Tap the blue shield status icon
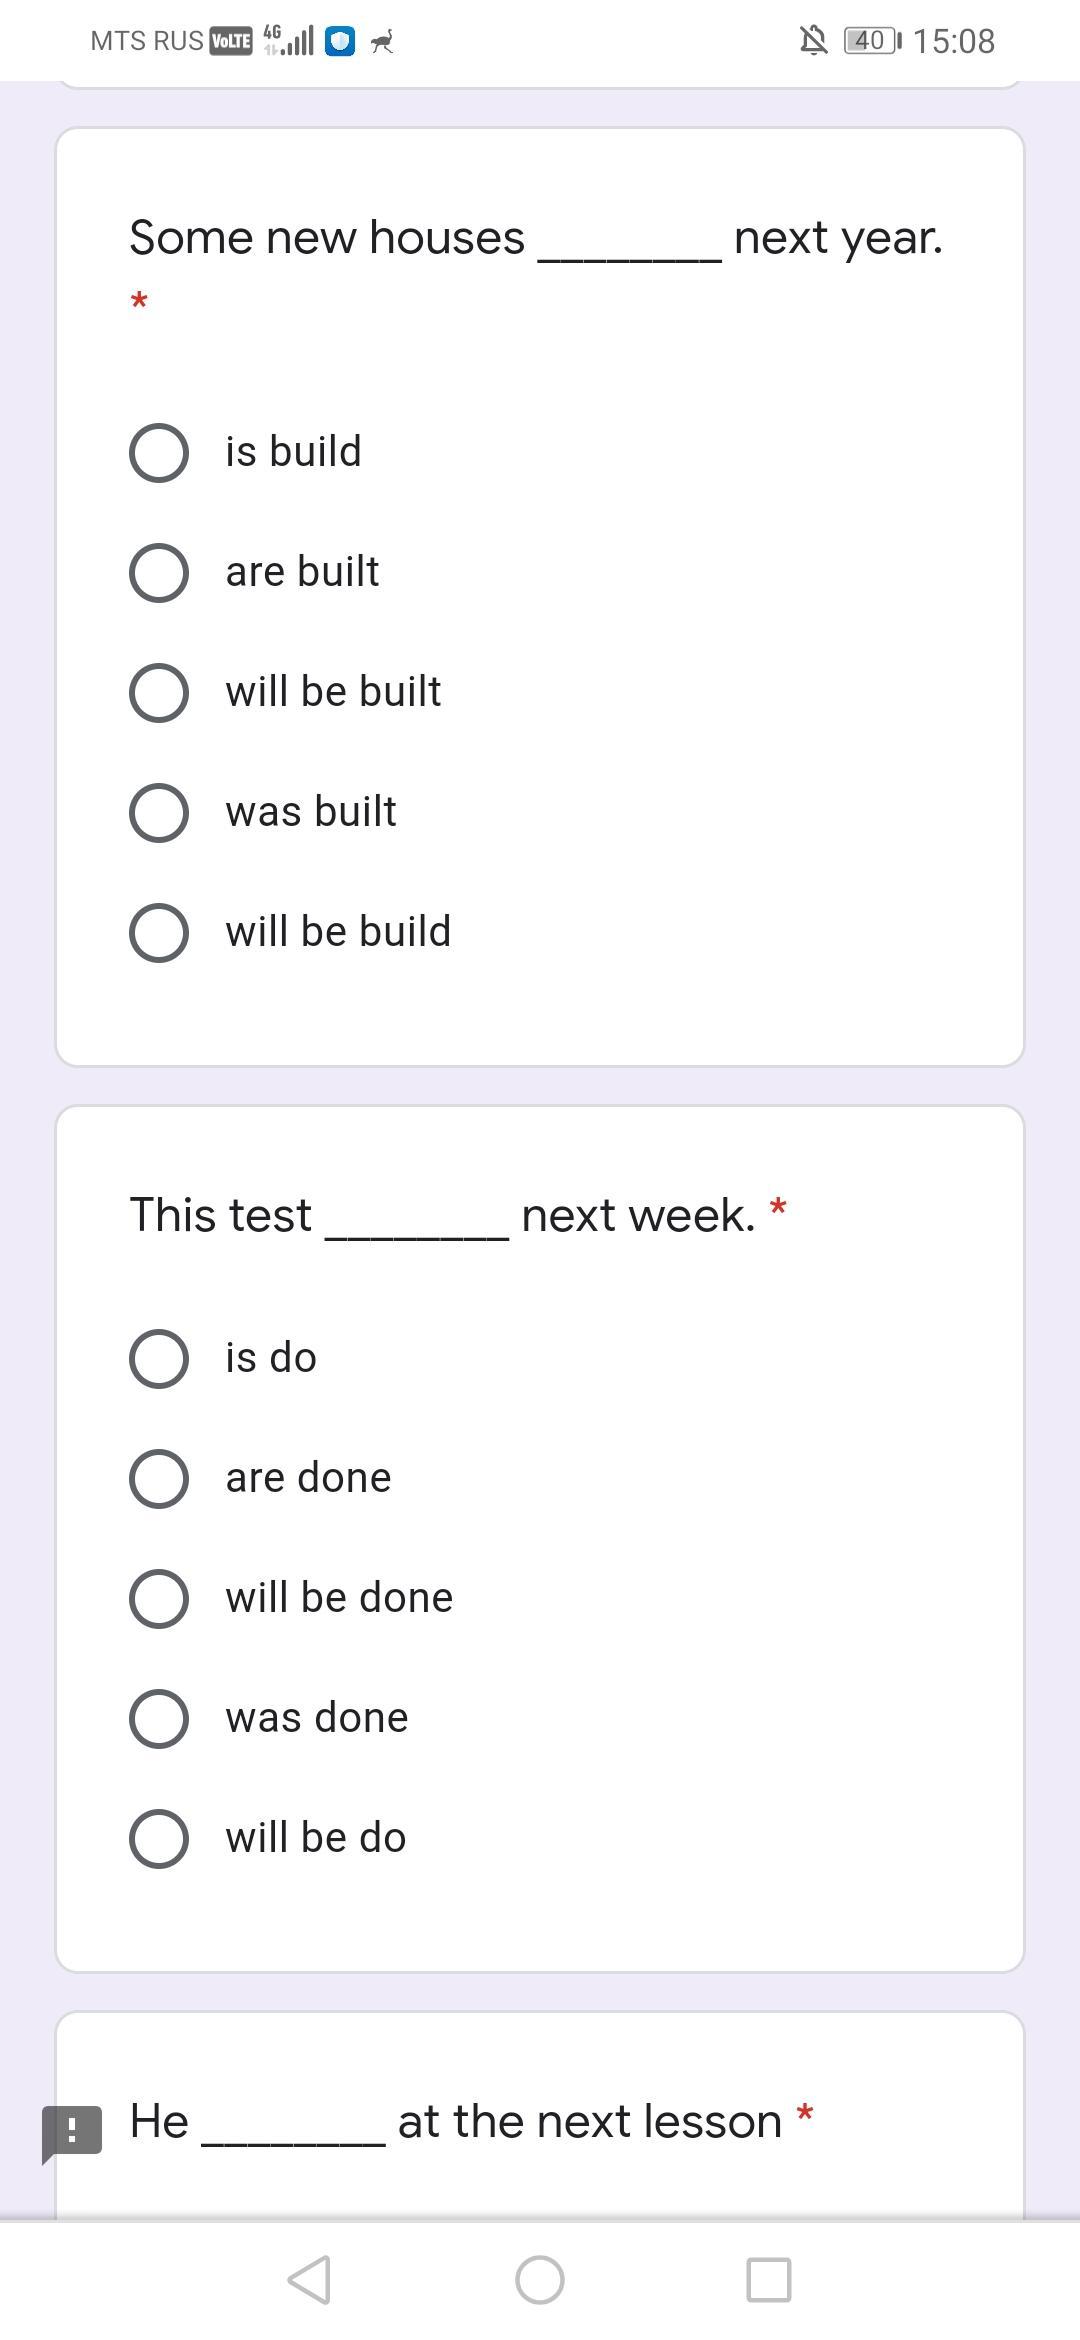Viewport: 1080px width, 2340px height. click(x=340, y=41)
